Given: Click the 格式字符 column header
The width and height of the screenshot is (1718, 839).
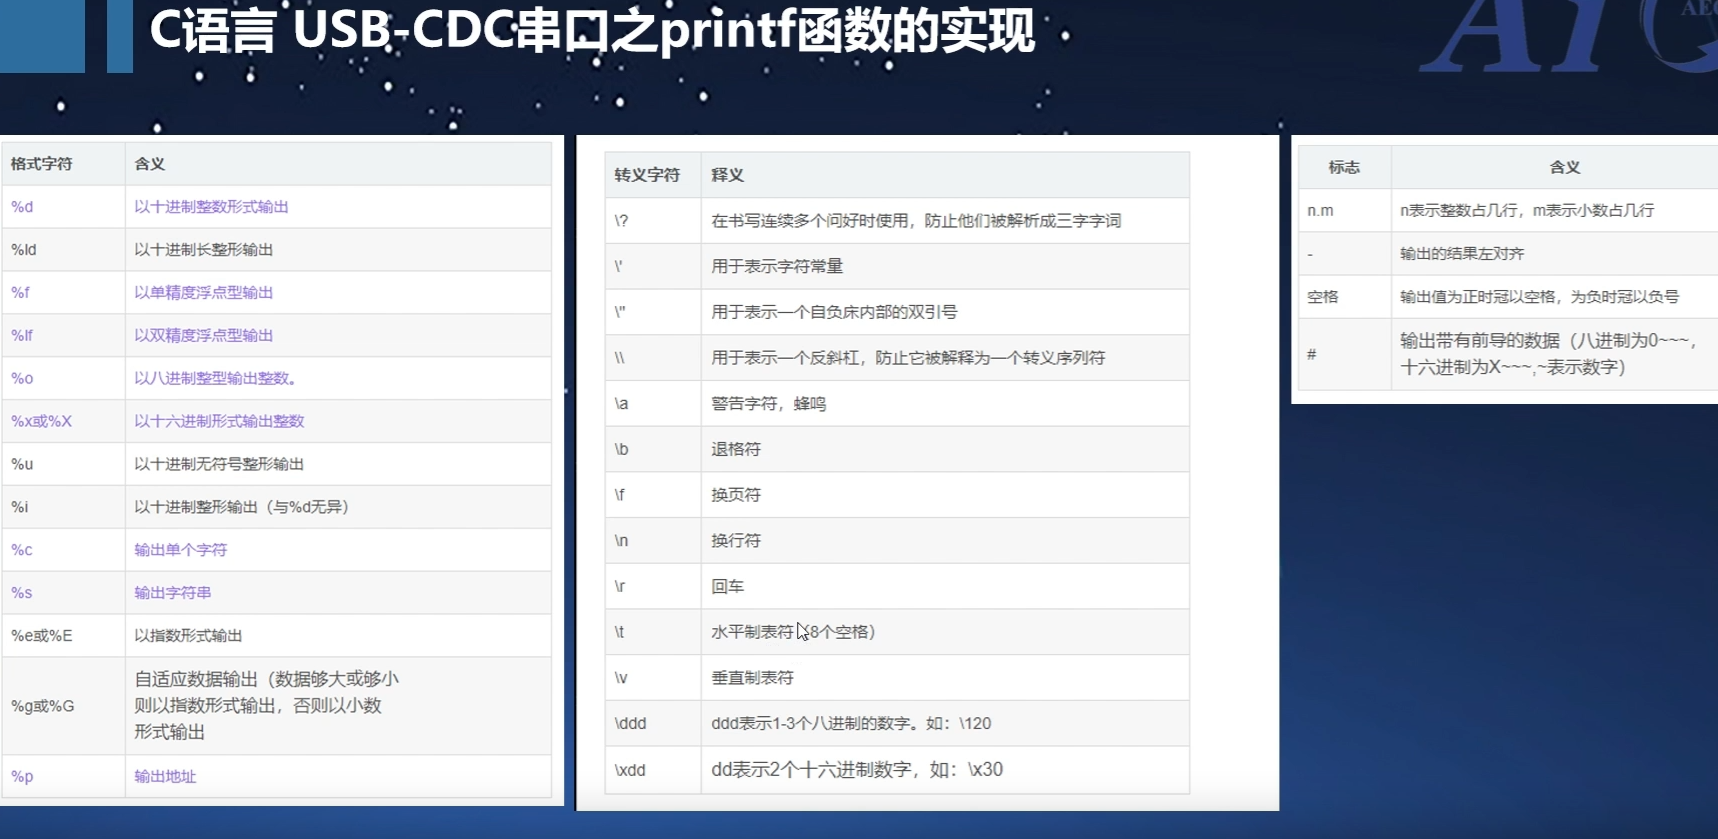Looking at the screenshot, I should point(41,164).
